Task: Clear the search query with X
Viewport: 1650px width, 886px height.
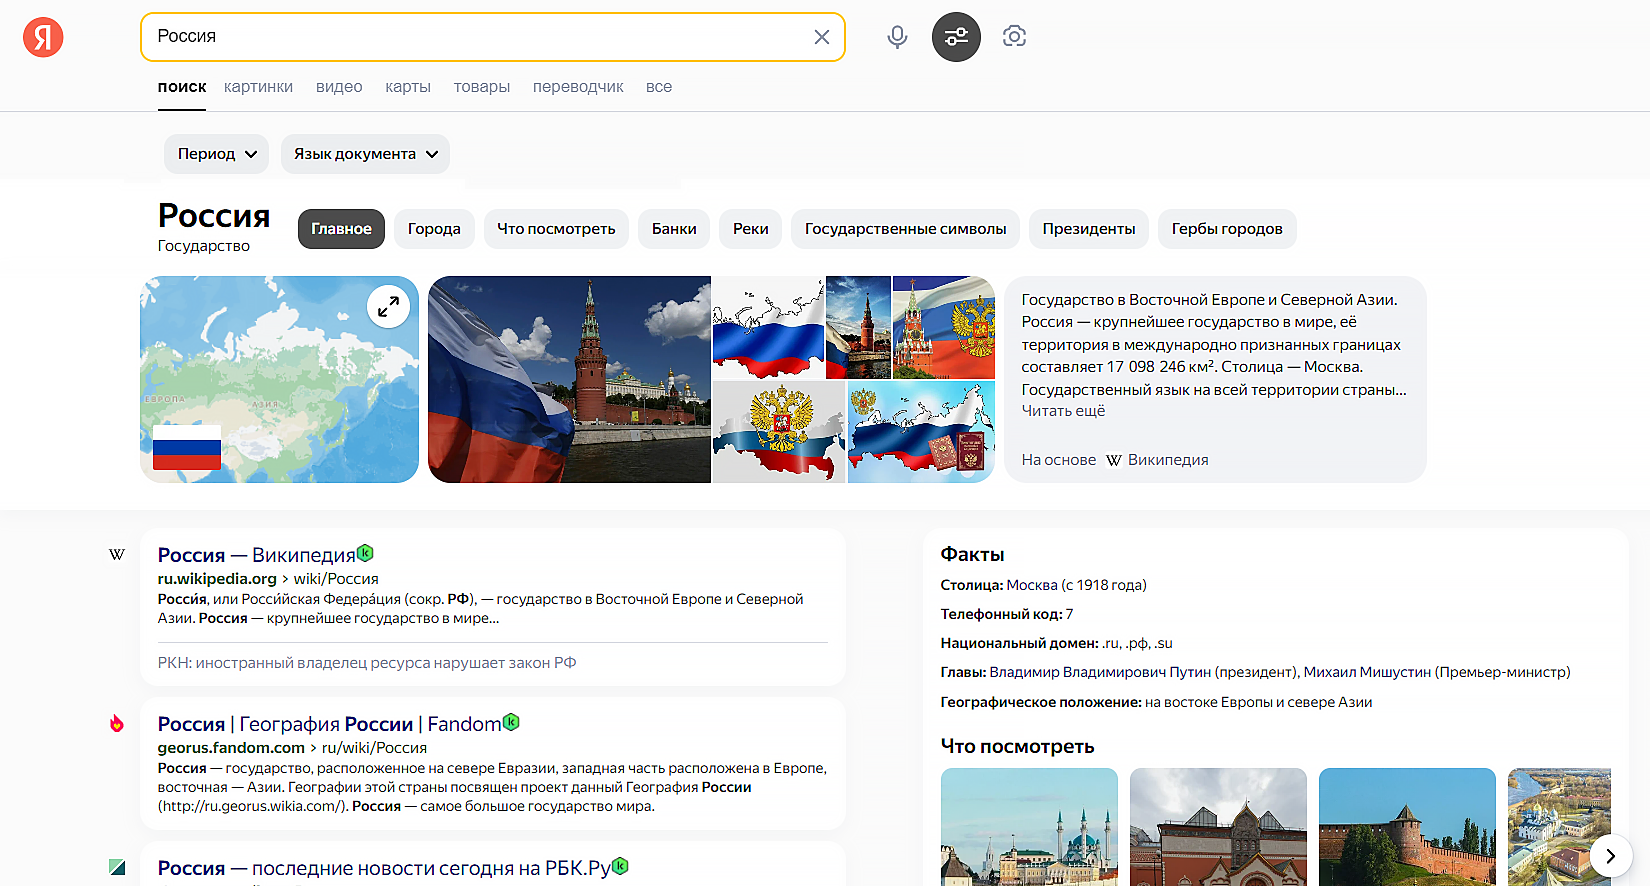Action: point(822,37)
